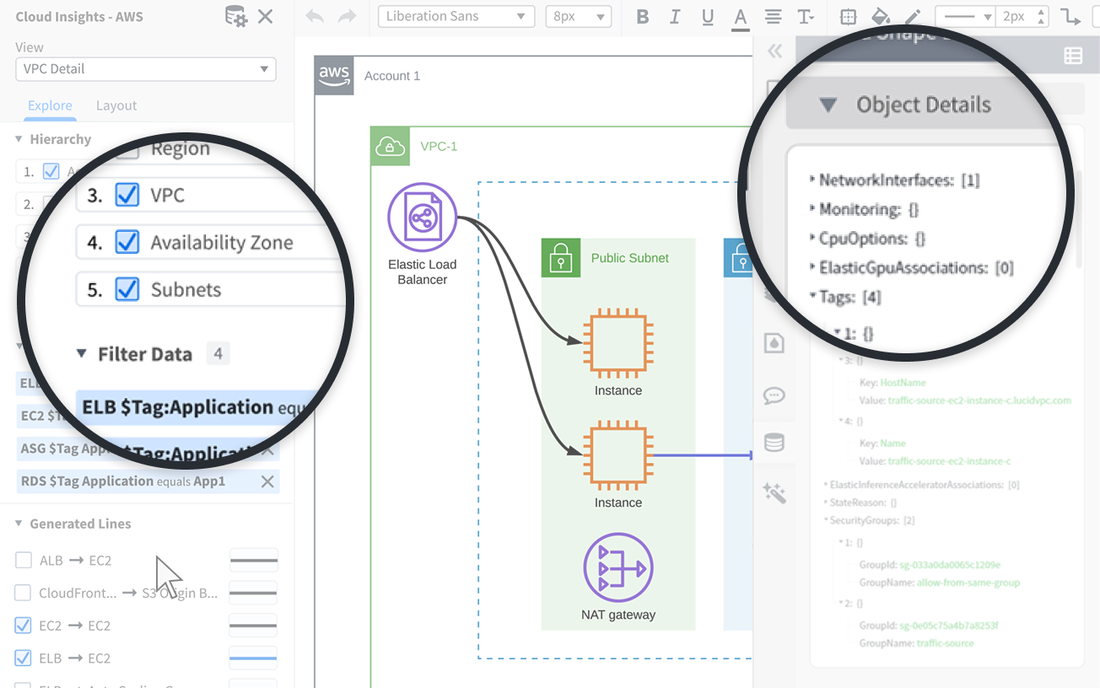Click the Redo arrow in the toolbar
This screenshot has height=688, width=1100.
(x=347, y=16)
